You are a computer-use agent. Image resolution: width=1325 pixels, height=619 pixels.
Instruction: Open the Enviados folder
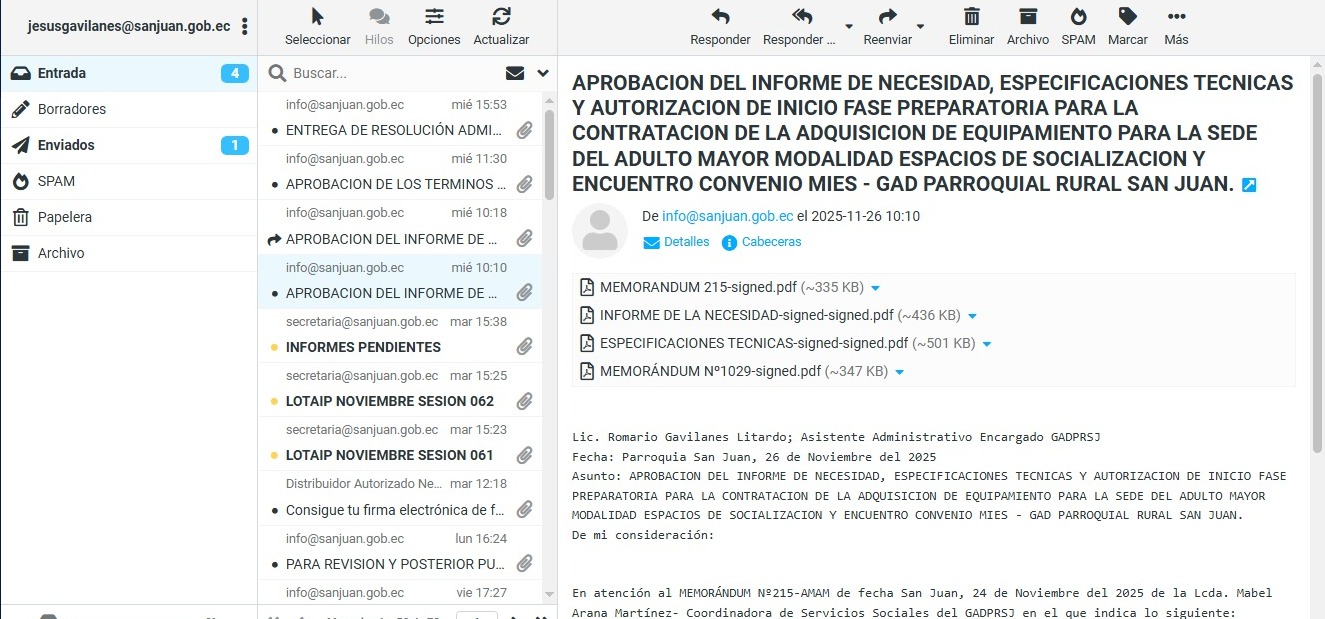(x=66, y=145)
